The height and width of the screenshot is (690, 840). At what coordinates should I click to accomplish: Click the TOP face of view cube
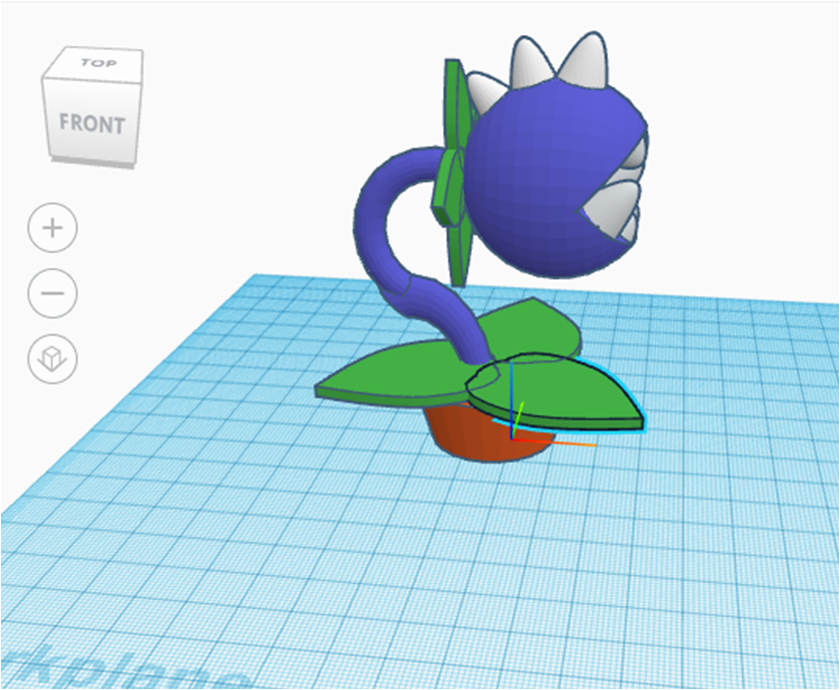pos(100,64)
